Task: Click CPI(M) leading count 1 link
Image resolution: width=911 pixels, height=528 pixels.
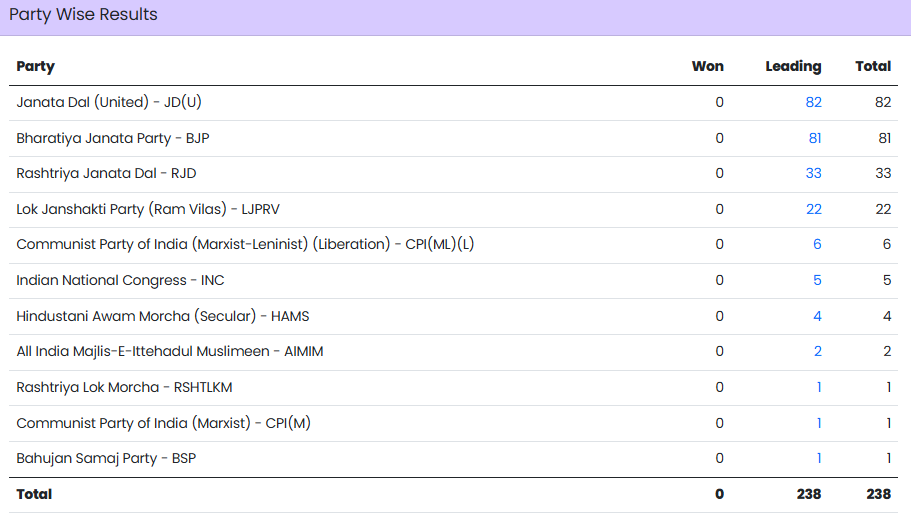Action: click(x=819, y=423)
